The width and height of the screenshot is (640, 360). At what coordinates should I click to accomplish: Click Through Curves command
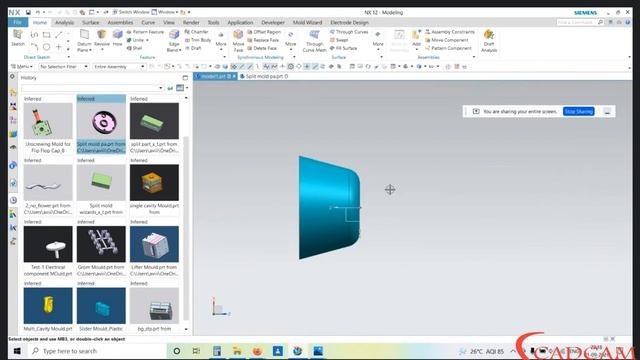[349, 32]
